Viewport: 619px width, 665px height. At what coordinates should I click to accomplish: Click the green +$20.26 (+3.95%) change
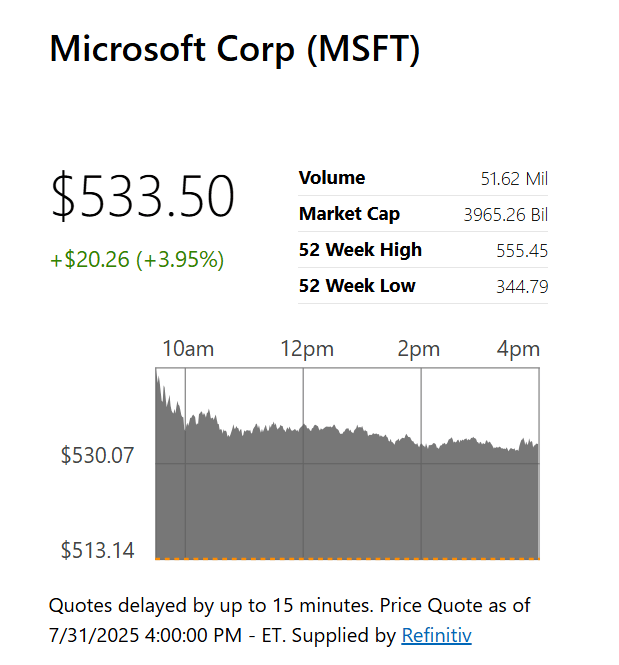tap(137, 260)
